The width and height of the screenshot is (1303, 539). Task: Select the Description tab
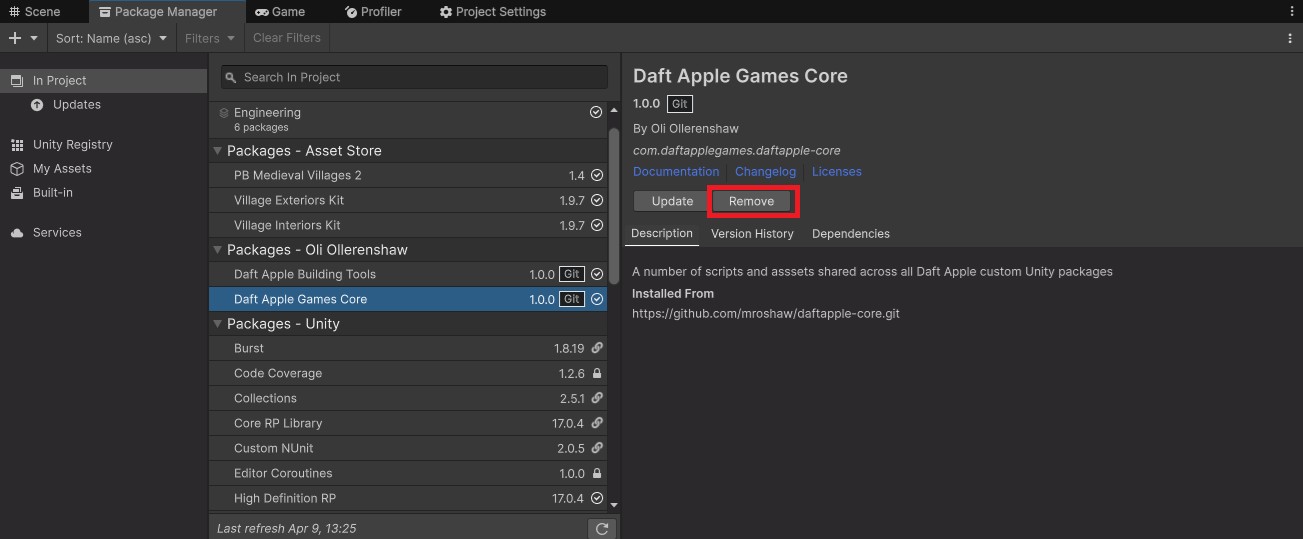pos(662,233)
